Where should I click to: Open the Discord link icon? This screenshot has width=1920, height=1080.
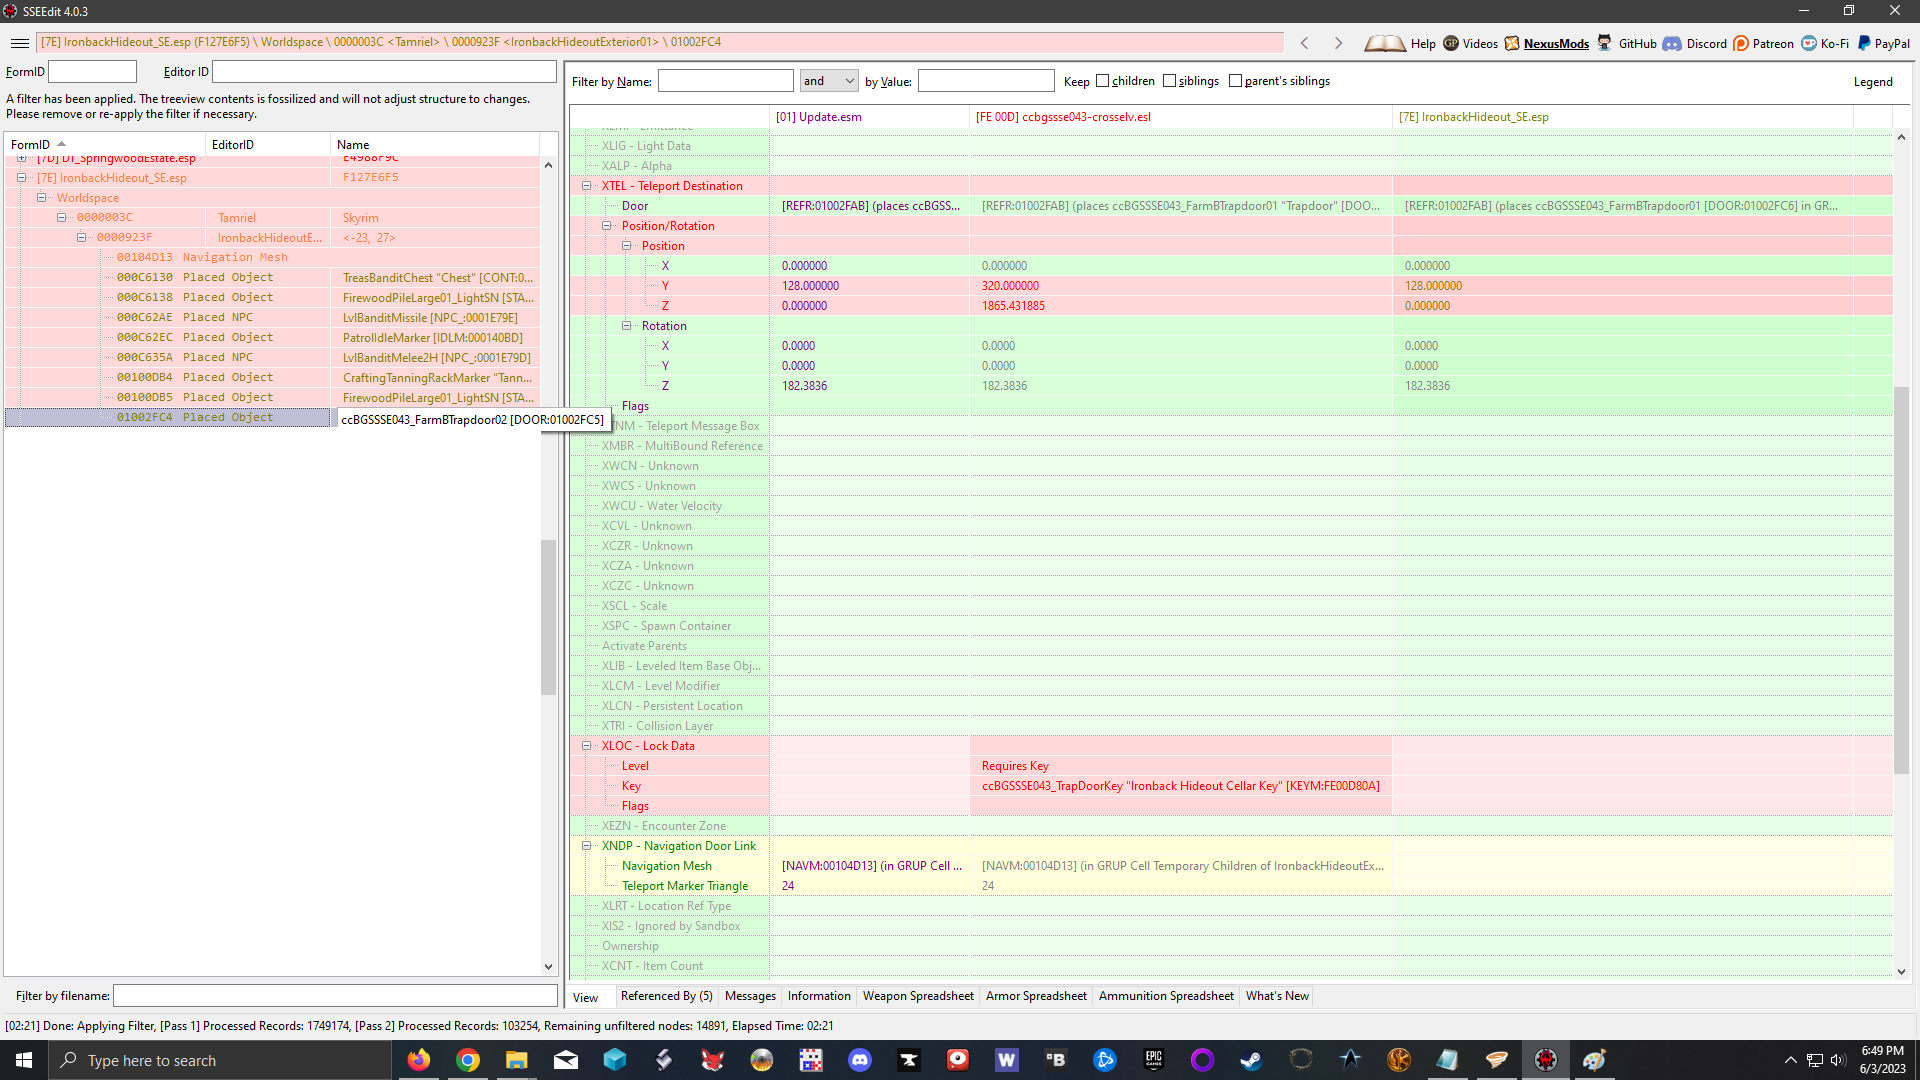coord(1672,43)
